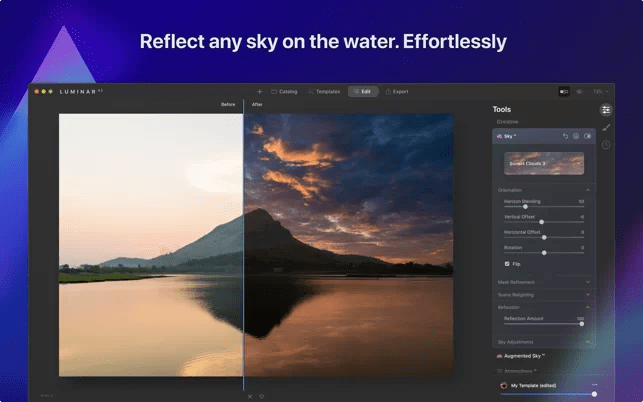Screen dimensions: 643x402
Task: Switch to the Templates tab
Action: [324, 91]
